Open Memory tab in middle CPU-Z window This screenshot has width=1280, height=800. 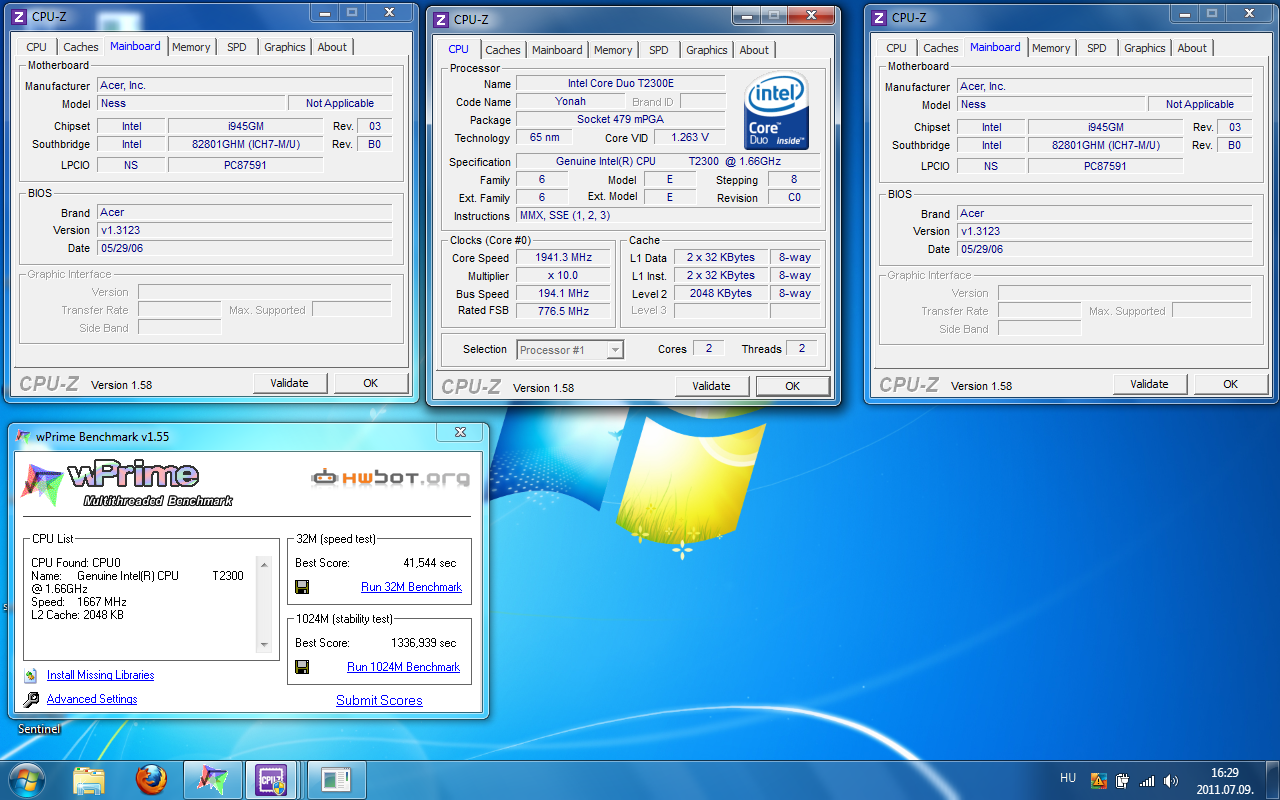[x=613, y=50]
